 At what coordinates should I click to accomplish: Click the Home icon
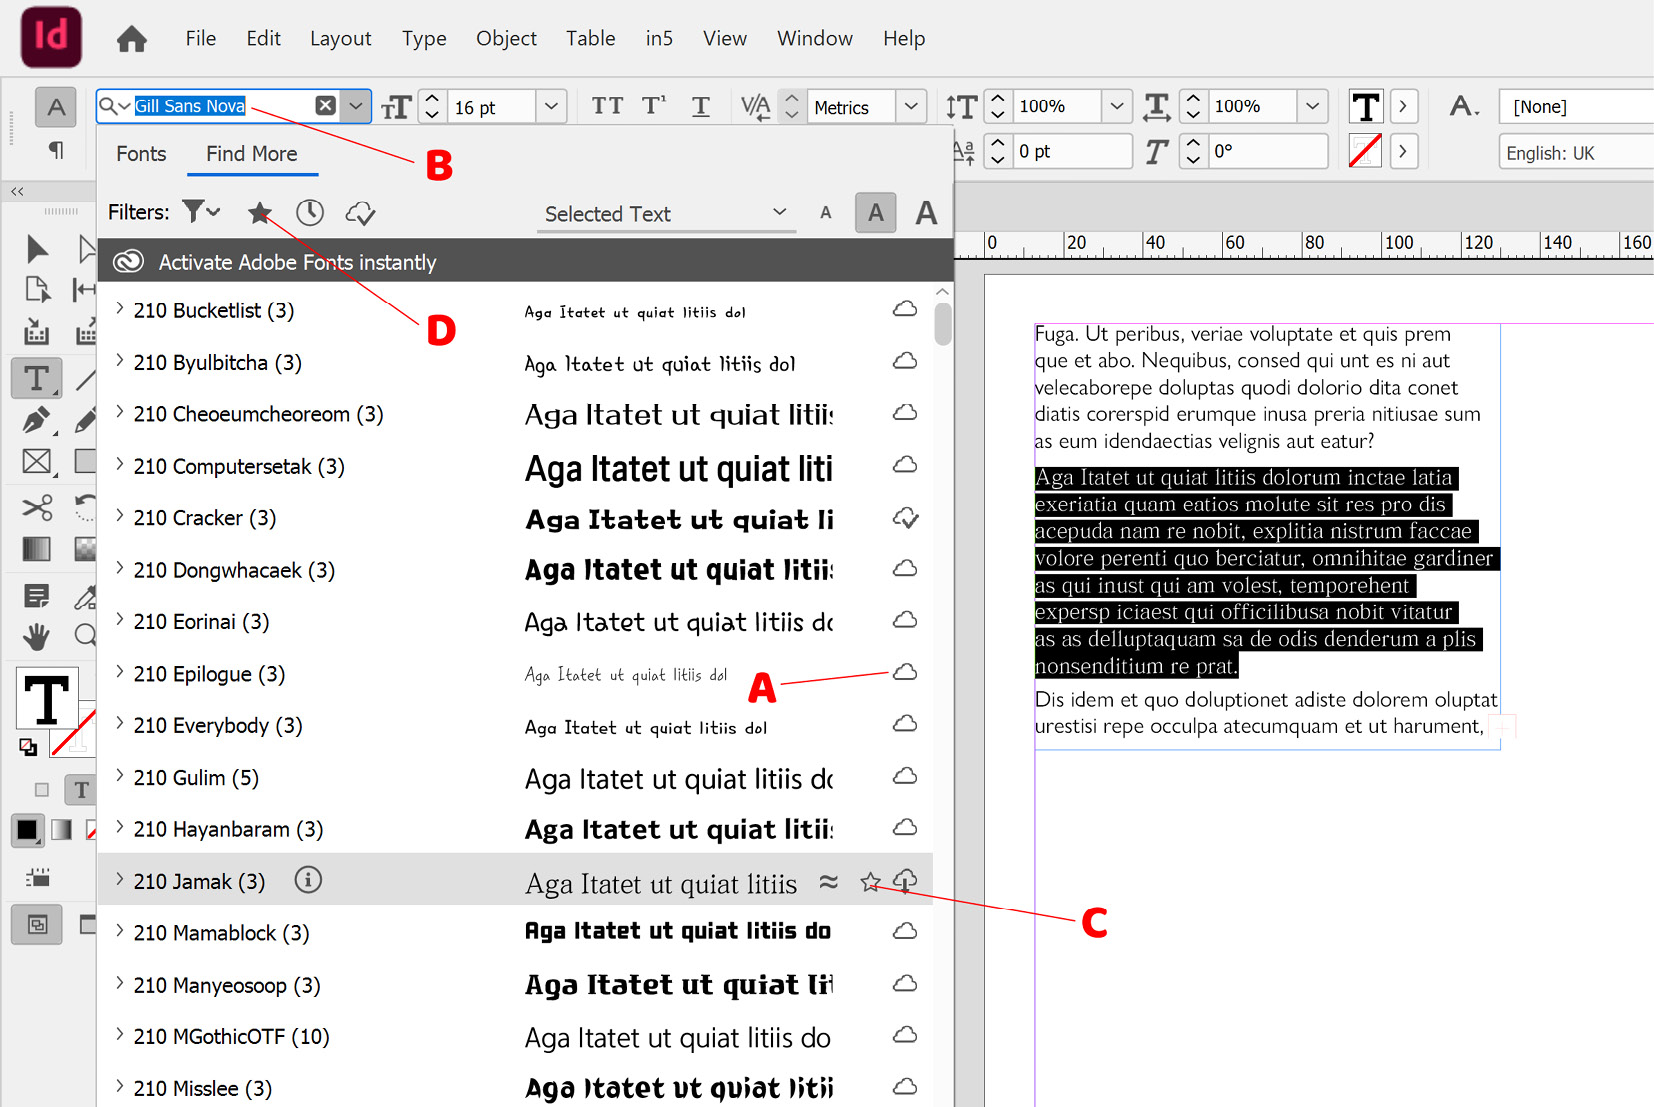click(131, 39)
